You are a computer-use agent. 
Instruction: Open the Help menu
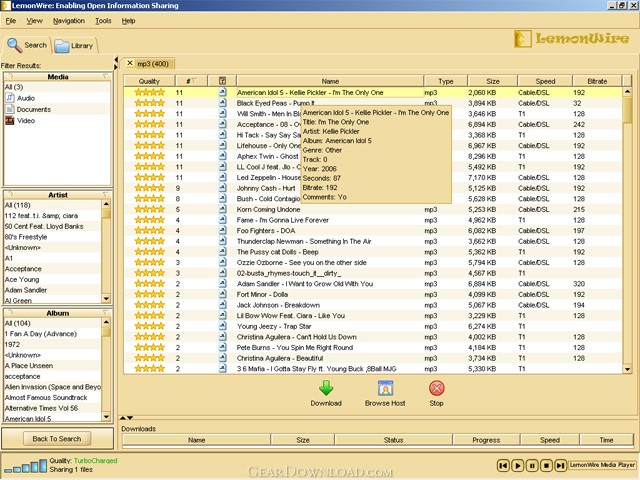[x=128, y=21]
